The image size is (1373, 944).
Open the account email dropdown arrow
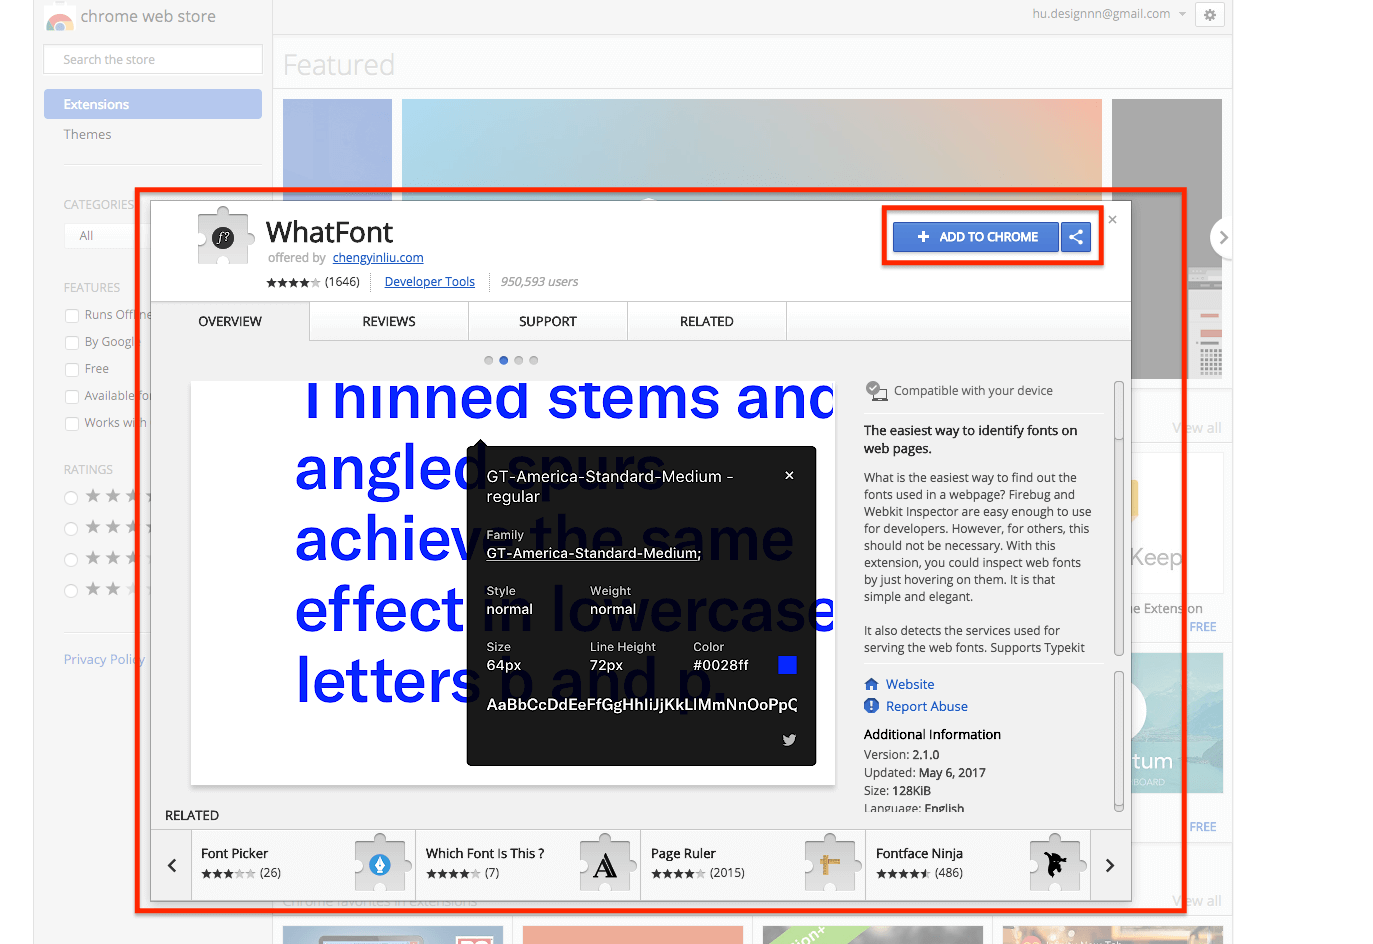1182,14
